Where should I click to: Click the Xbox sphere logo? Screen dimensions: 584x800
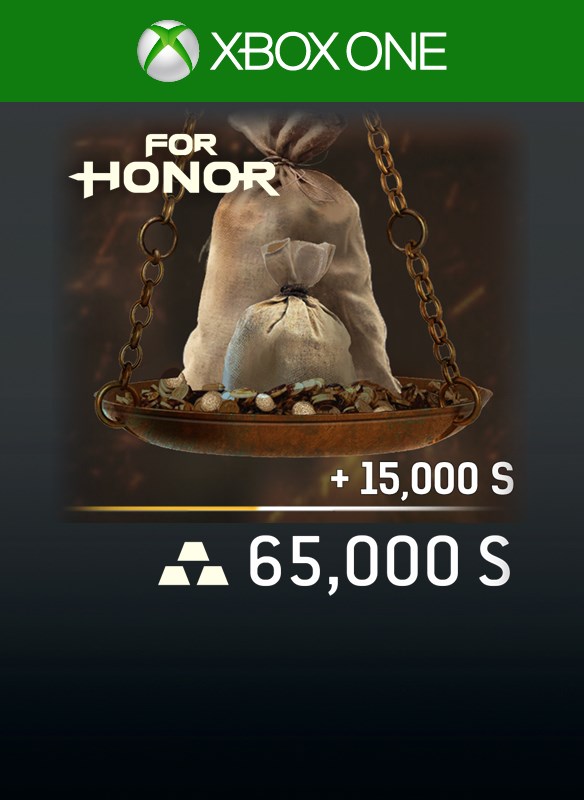tap(168, 51)
